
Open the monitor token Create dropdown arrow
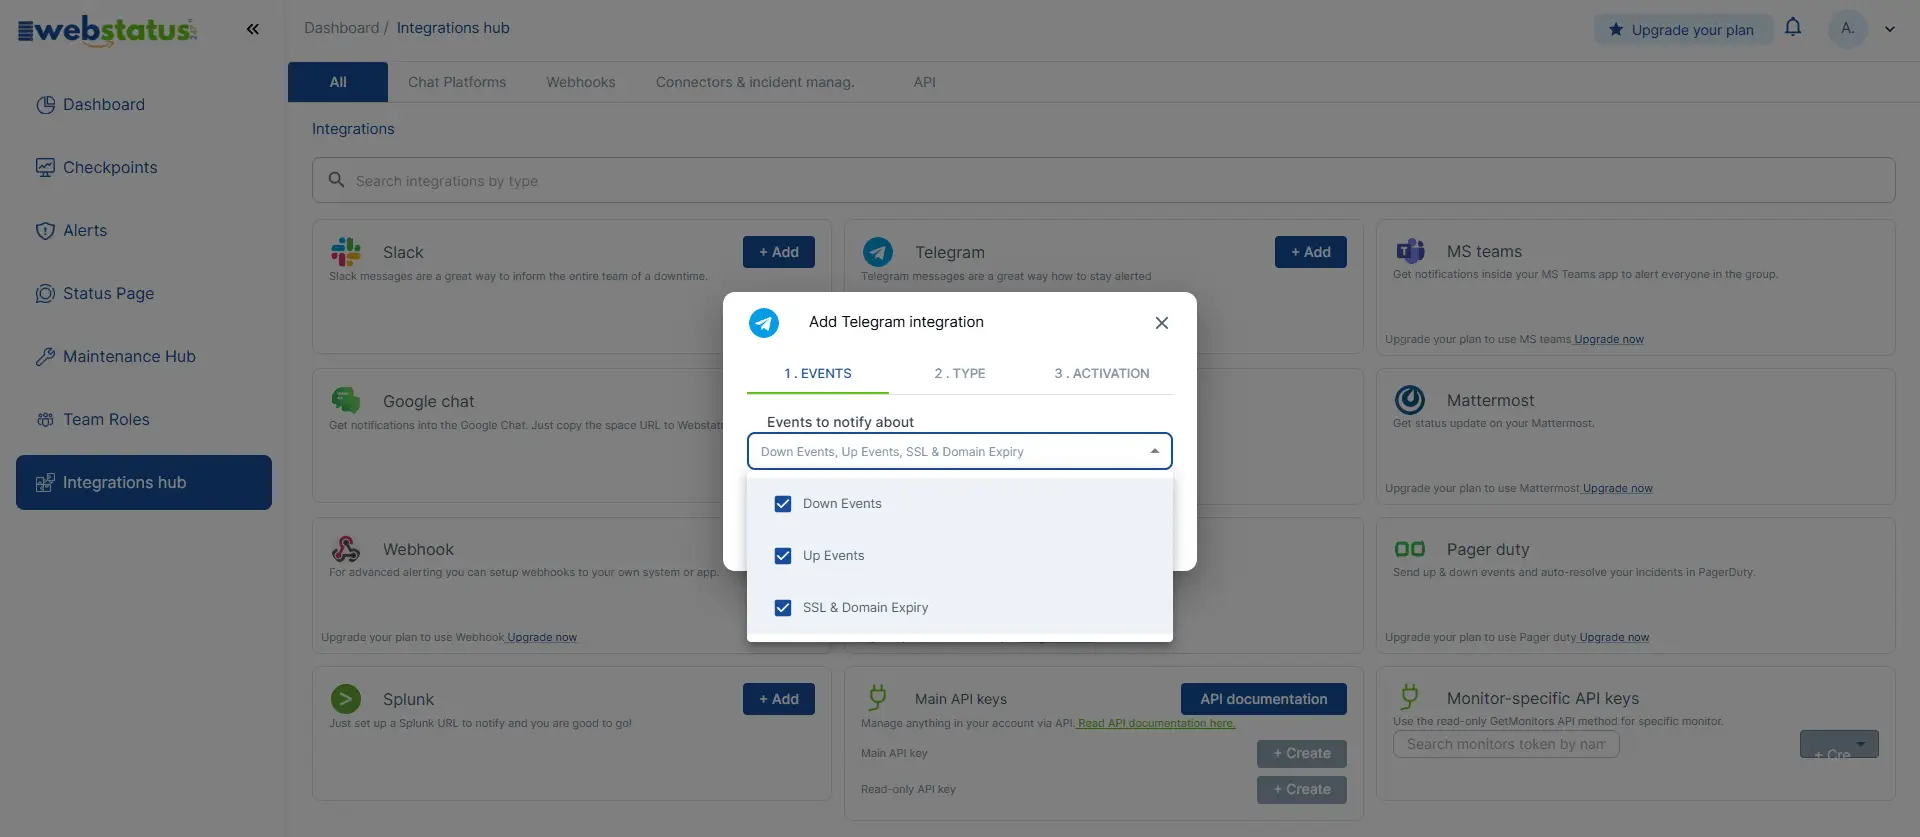coord(1861,744)
